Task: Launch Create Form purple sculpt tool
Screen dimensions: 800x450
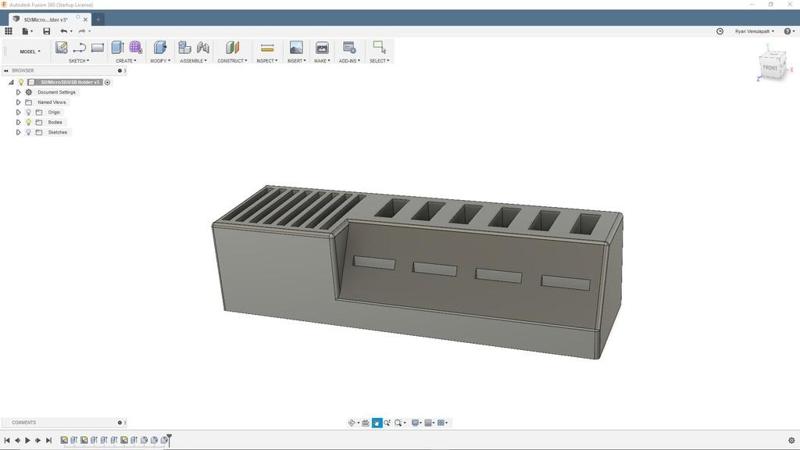Action: pyautogui.click(x=136, y=47)
